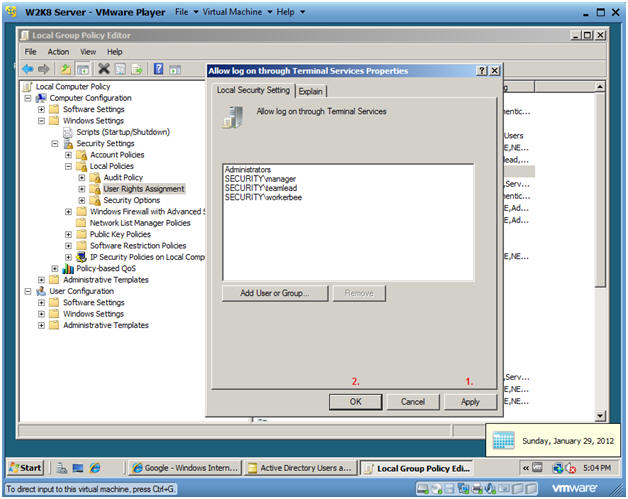Expand Software Settings under Computer Configuration
Viewport: 628px width, 499px height.
pyautogui.click(x=41, y=109)
